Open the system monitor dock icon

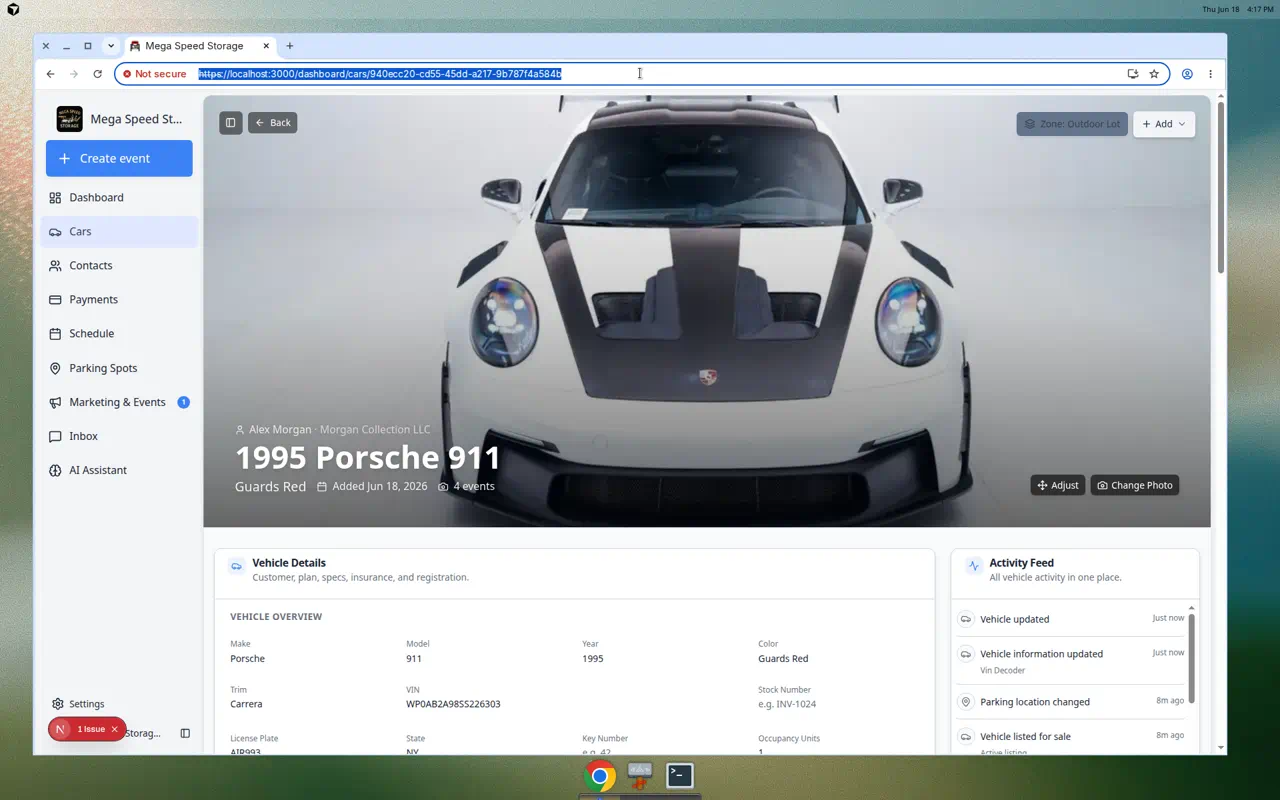[x=640, y=775]
